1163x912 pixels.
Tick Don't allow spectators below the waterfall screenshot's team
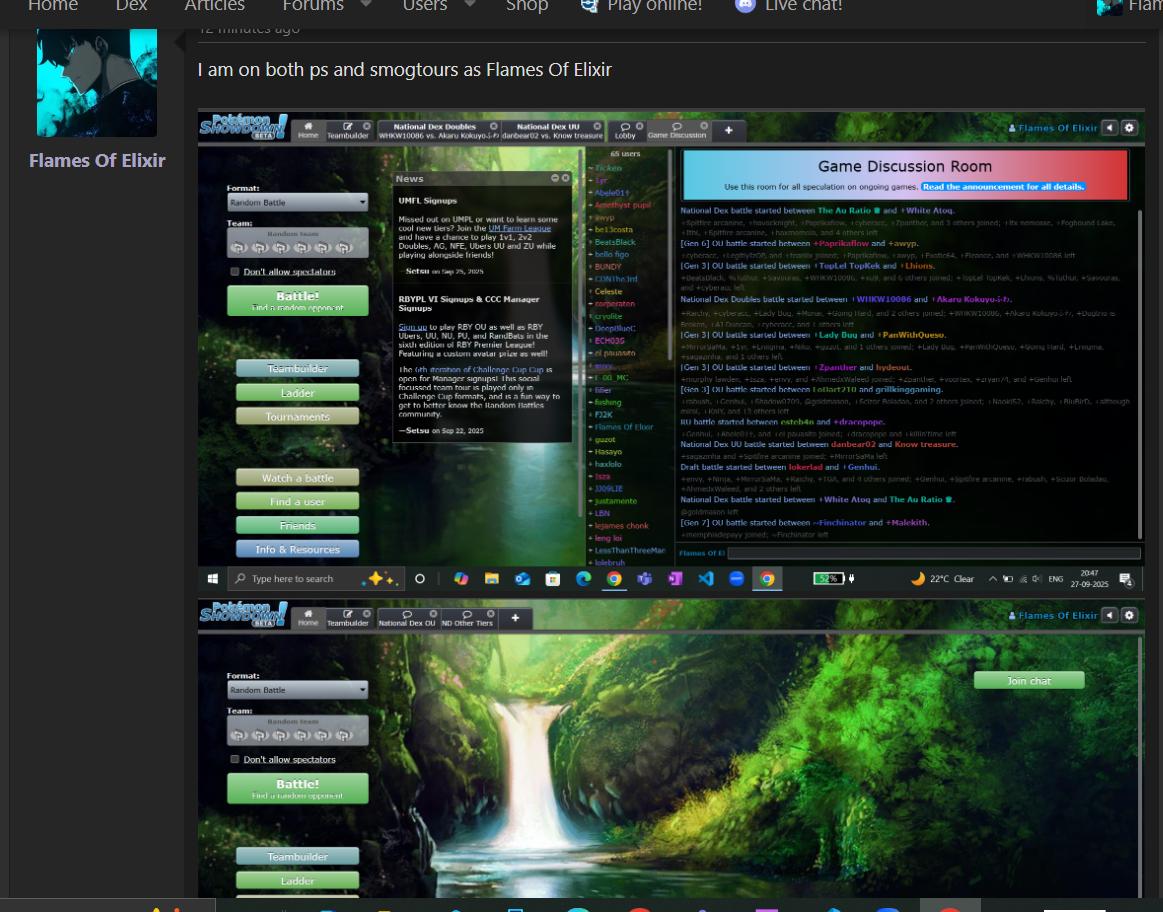235,760
